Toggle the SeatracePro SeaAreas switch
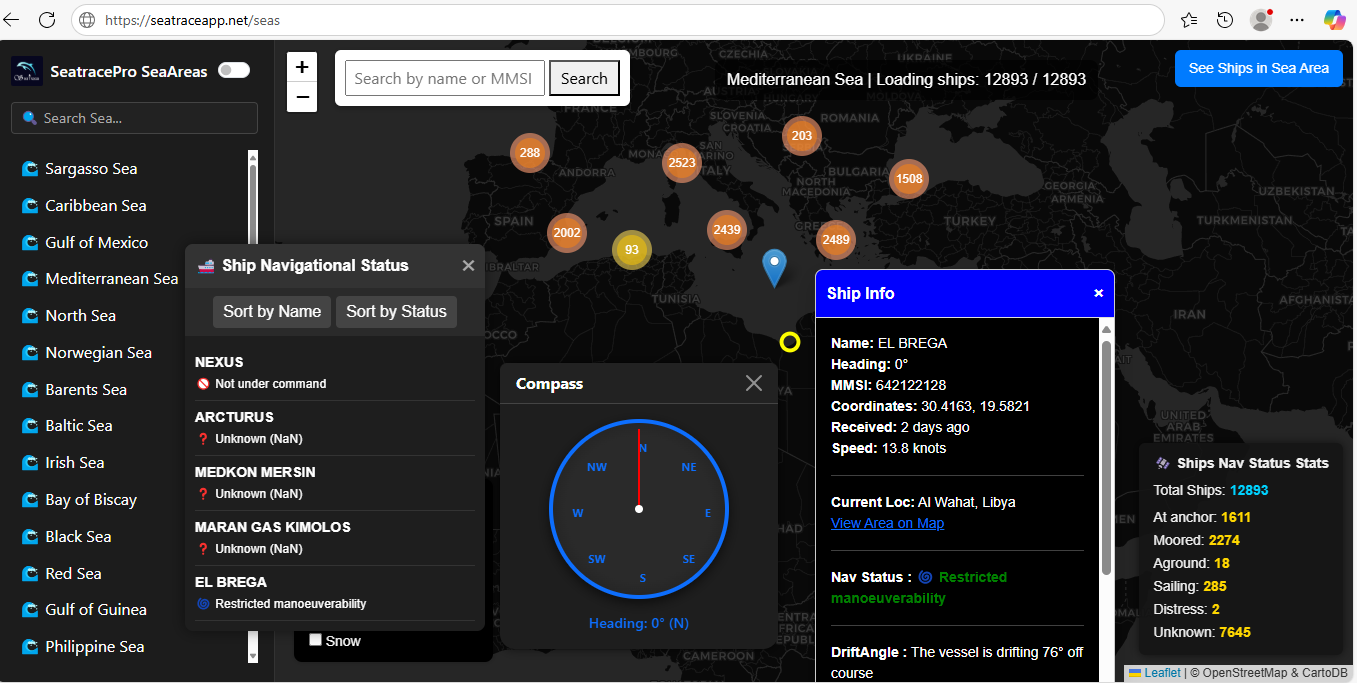Screen dimensions: 1357x683 (234, 70)
